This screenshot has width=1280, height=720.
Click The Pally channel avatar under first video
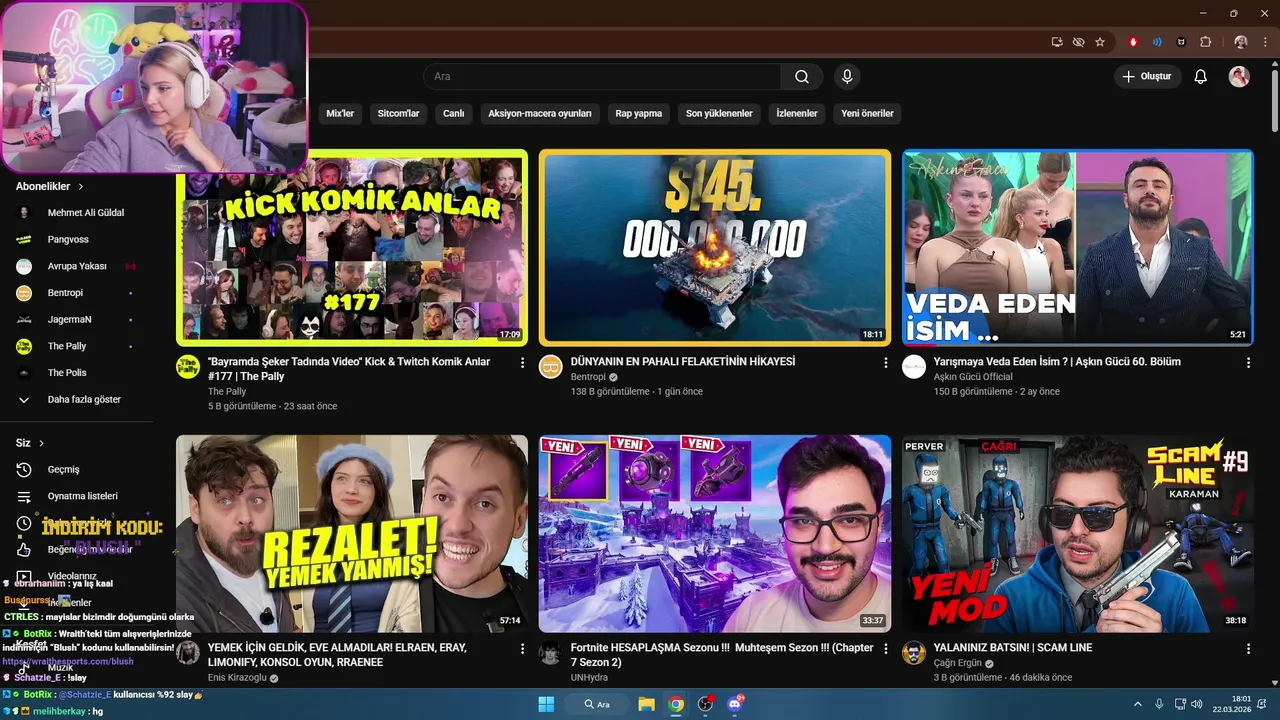188,366
